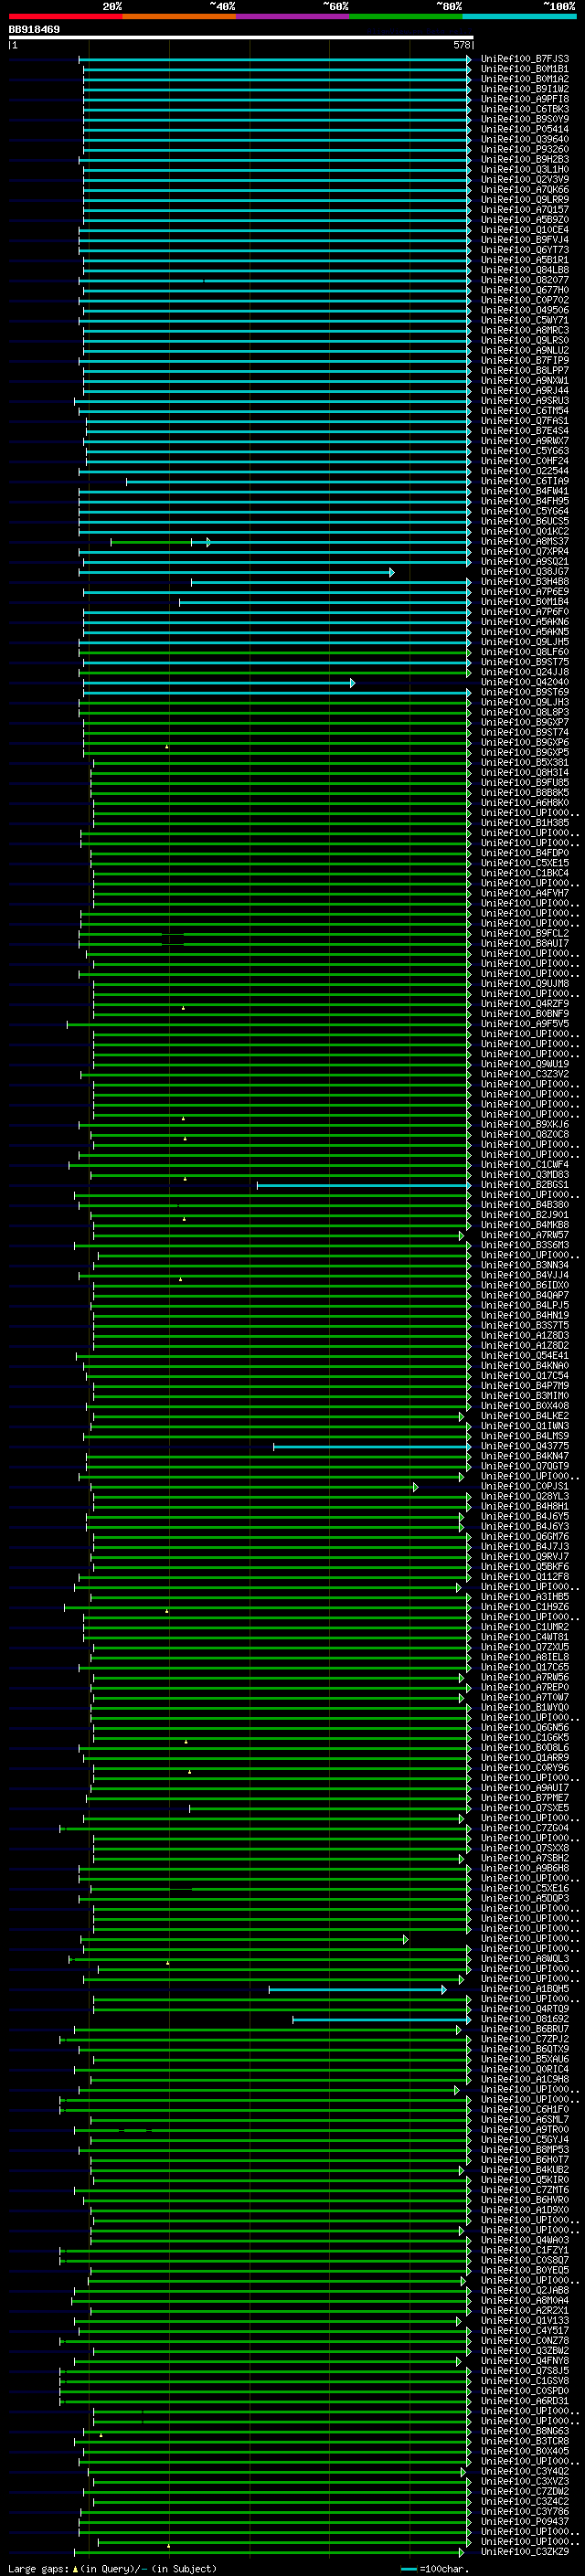
Task: Click hit label UniRef100_P09437
Action: click(525, 2522)
